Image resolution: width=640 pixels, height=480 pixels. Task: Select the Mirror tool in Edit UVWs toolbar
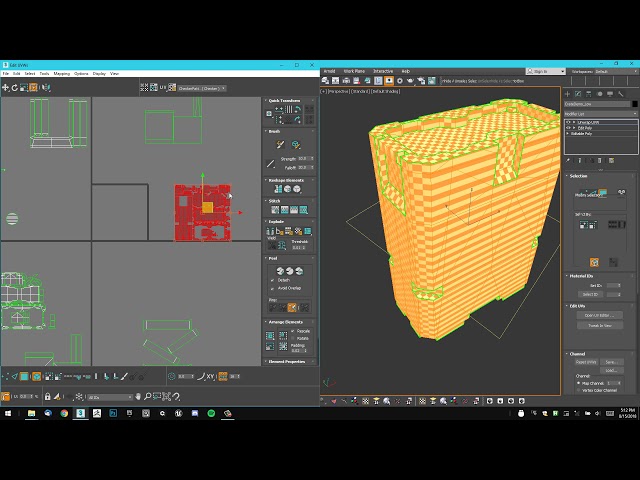click(46, 87)
